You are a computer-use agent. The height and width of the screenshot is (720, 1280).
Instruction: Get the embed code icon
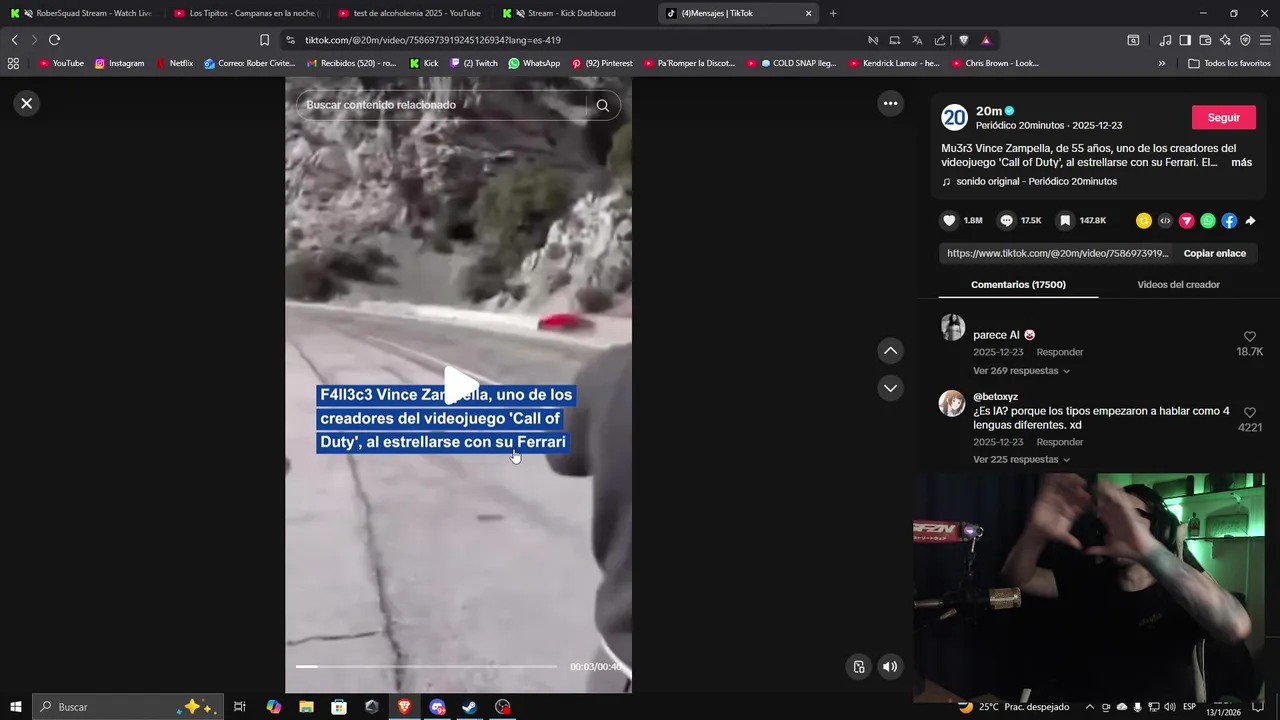(1165, 220)
